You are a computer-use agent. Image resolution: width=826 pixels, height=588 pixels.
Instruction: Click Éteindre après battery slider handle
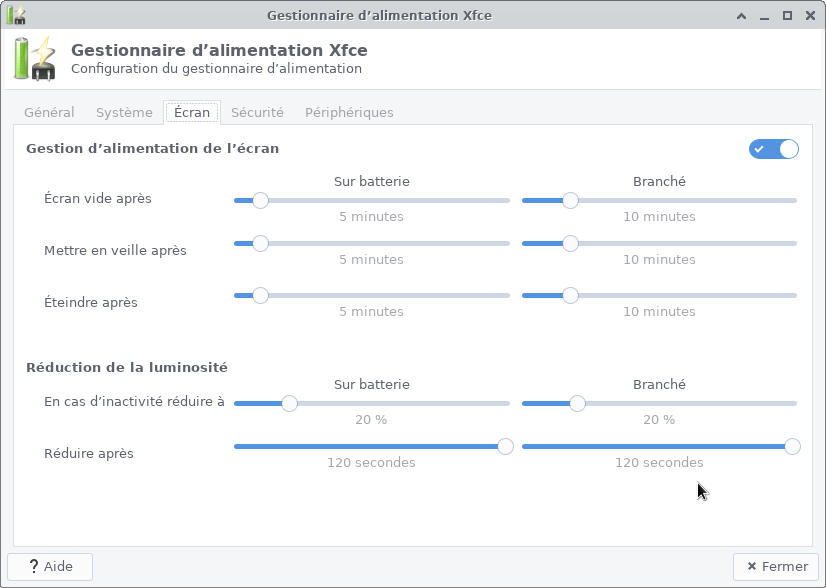click(260, 296)
